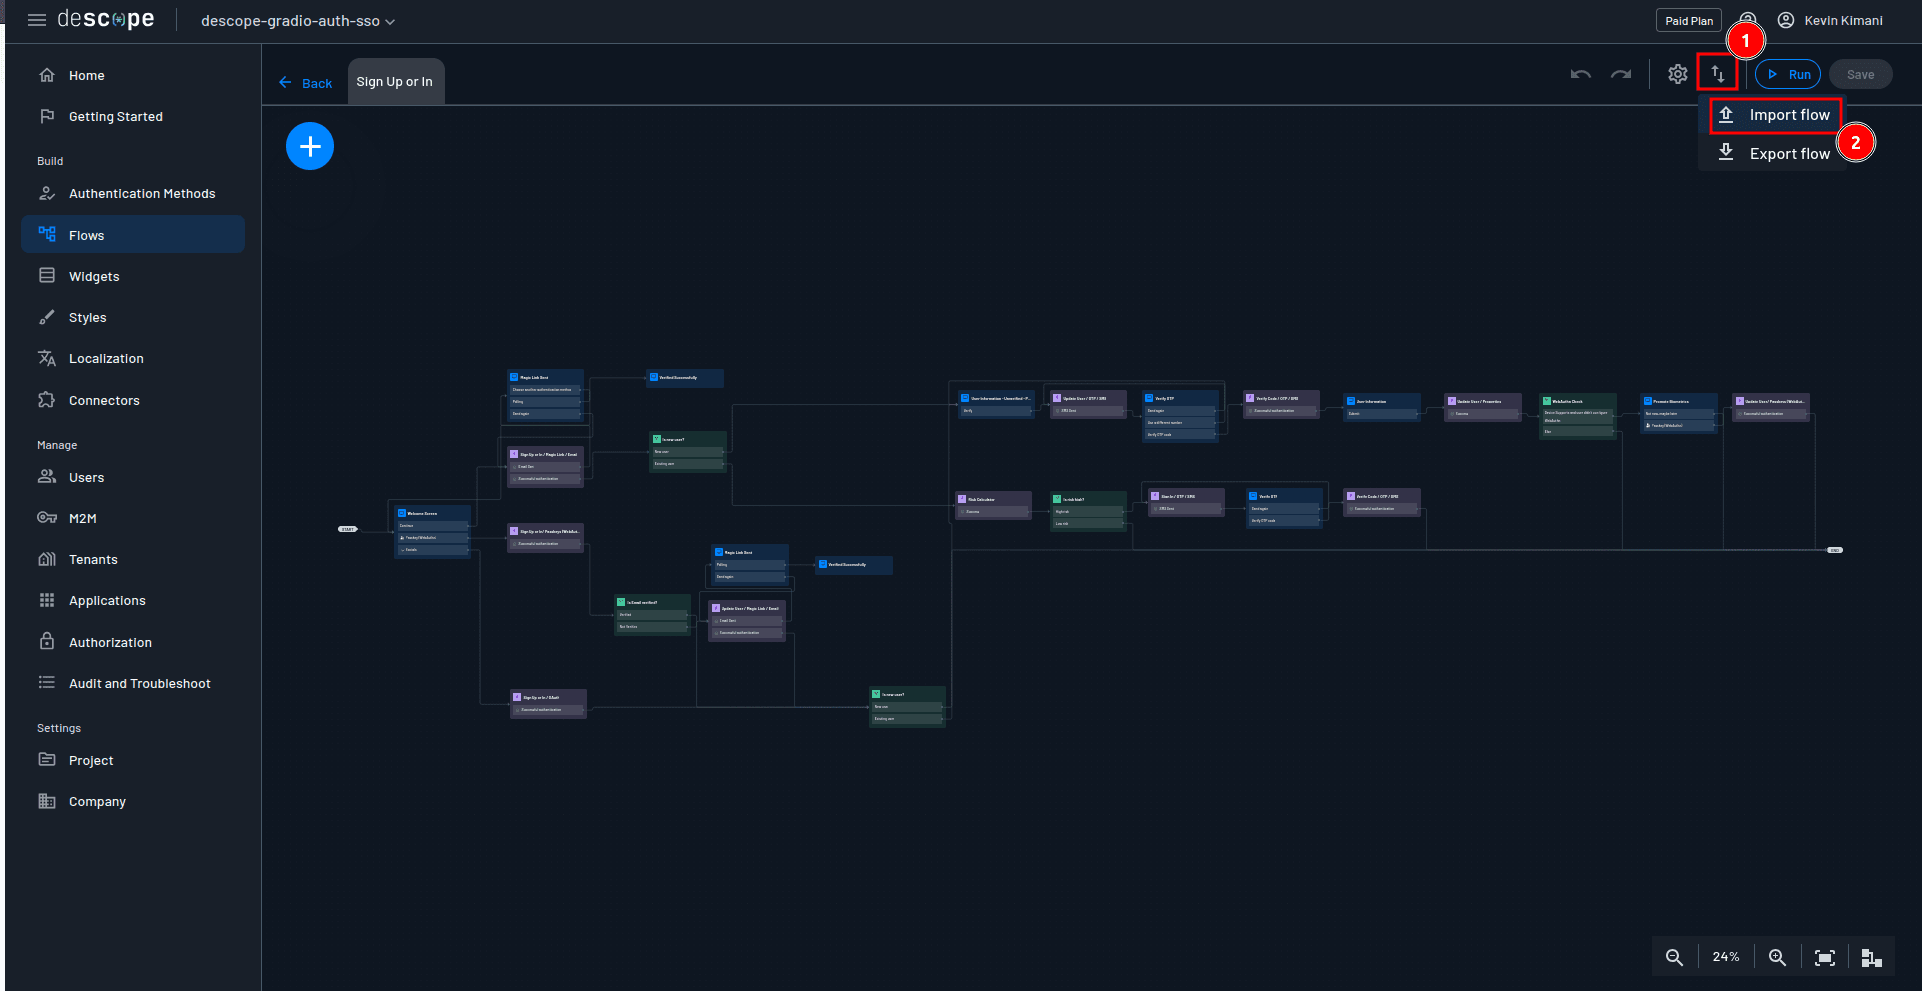This screenshot has width=1922, height=991.
Task: Select the Flows icon in the sidebar
Action: pos(47,234)
